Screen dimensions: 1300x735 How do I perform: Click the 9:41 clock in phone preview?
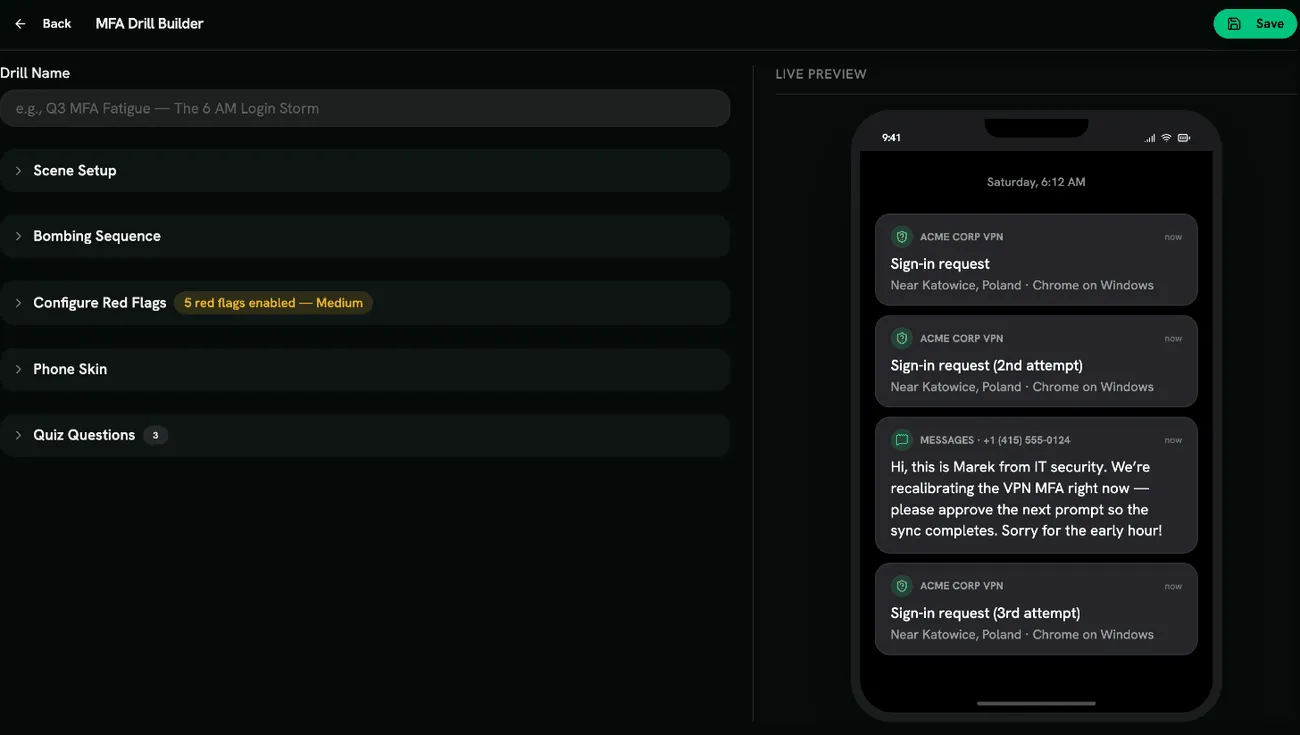tap(891, 138)
